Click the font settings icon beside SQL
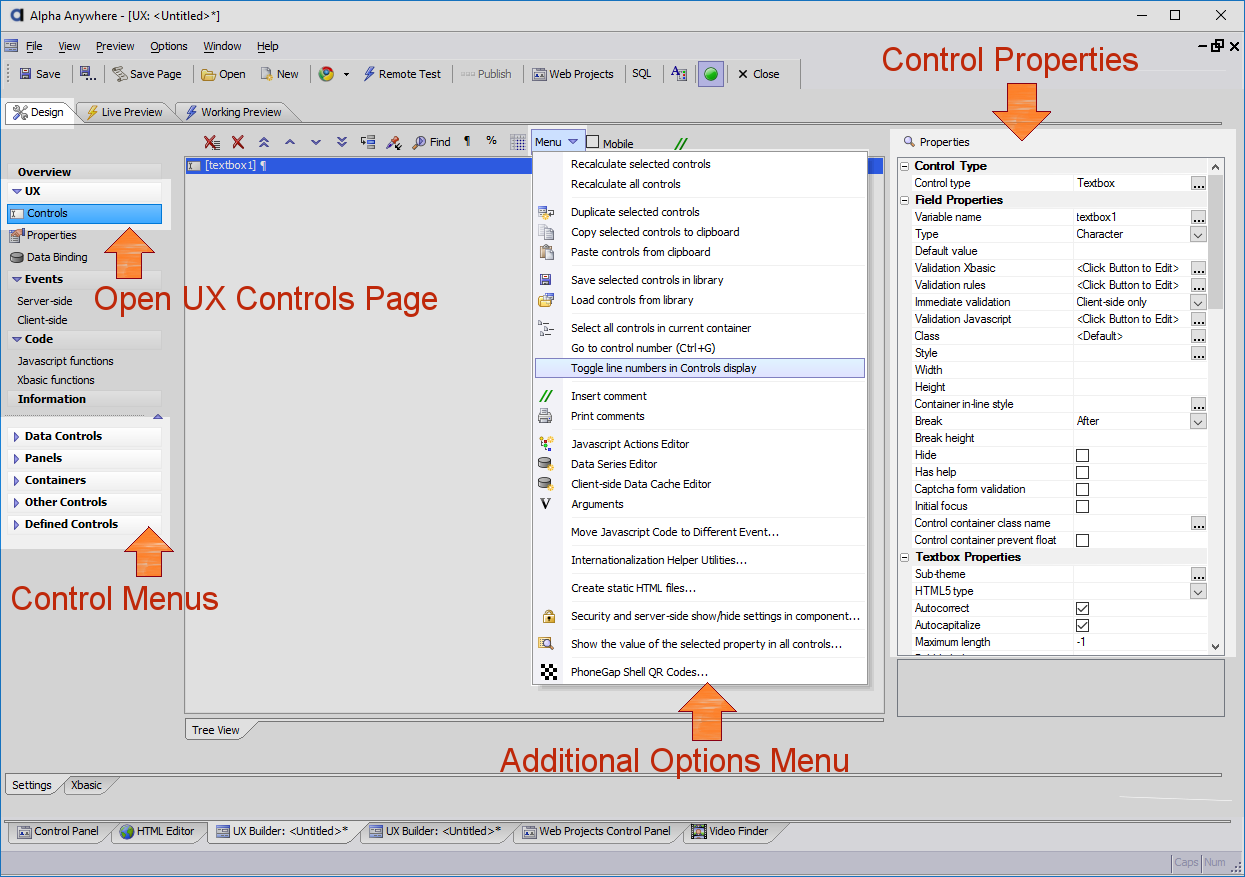This screenshot has height=877, width=1245. [x=679, y=74]
